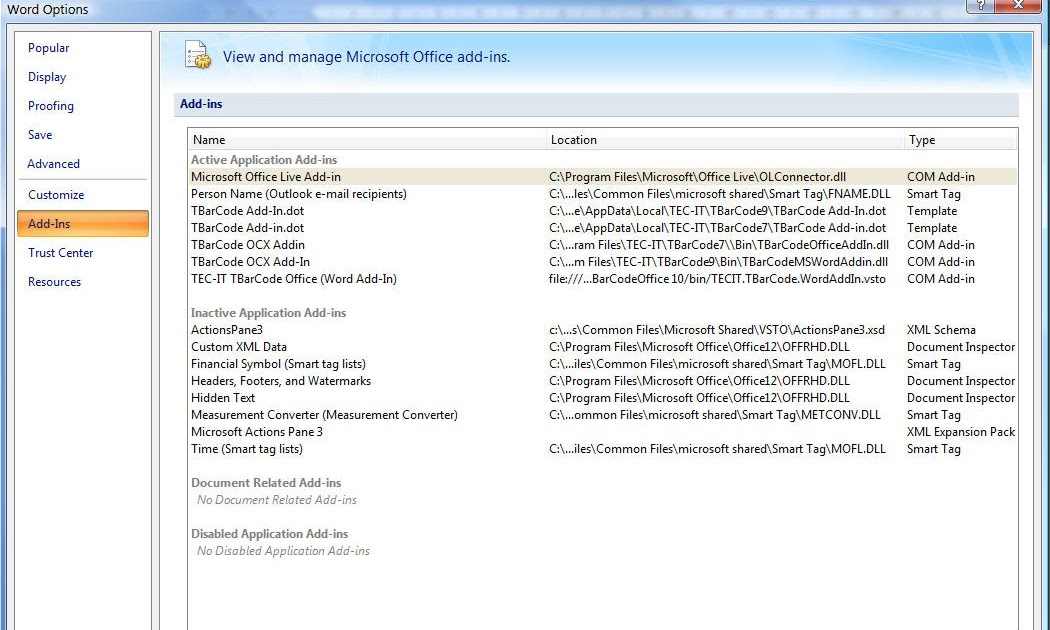Select Microsoft Office Live Add-in row

603,177
